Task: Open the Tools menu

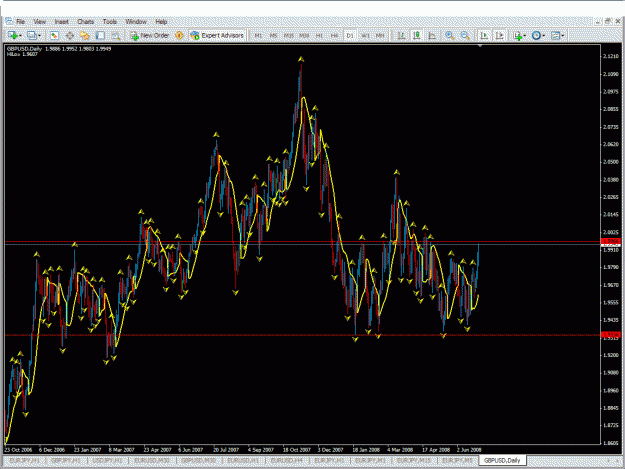Action: [x=109, y=22]
